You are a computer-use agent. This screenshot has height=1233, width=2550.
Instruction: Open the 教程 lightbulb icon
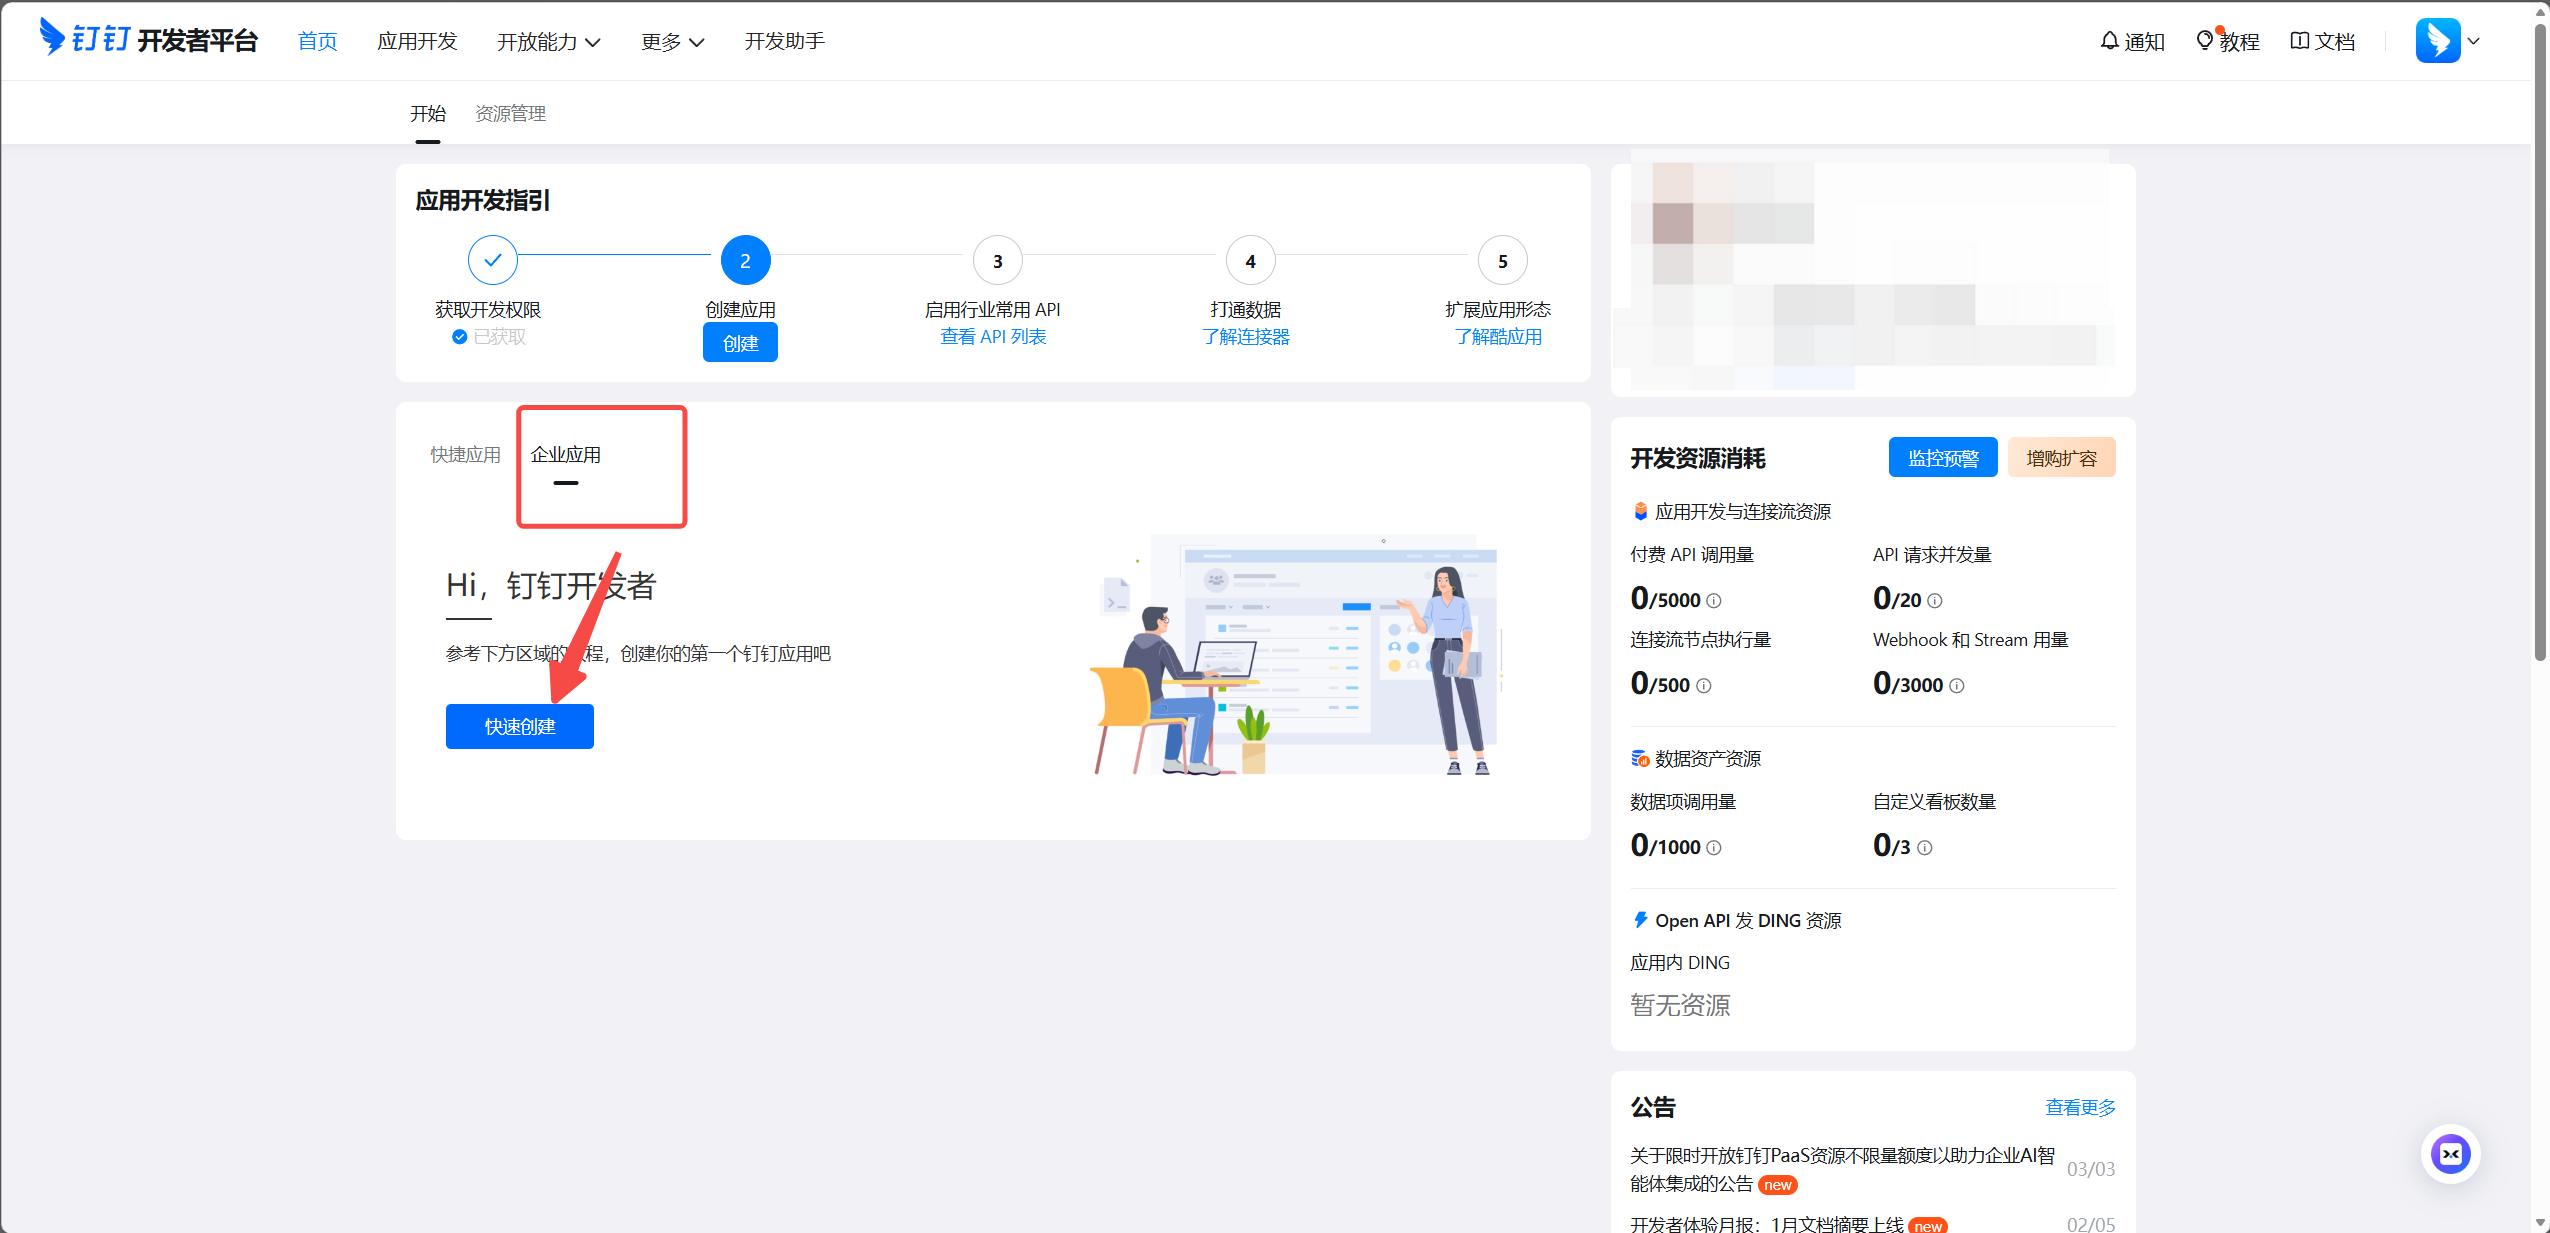(x=2204, y=41)
